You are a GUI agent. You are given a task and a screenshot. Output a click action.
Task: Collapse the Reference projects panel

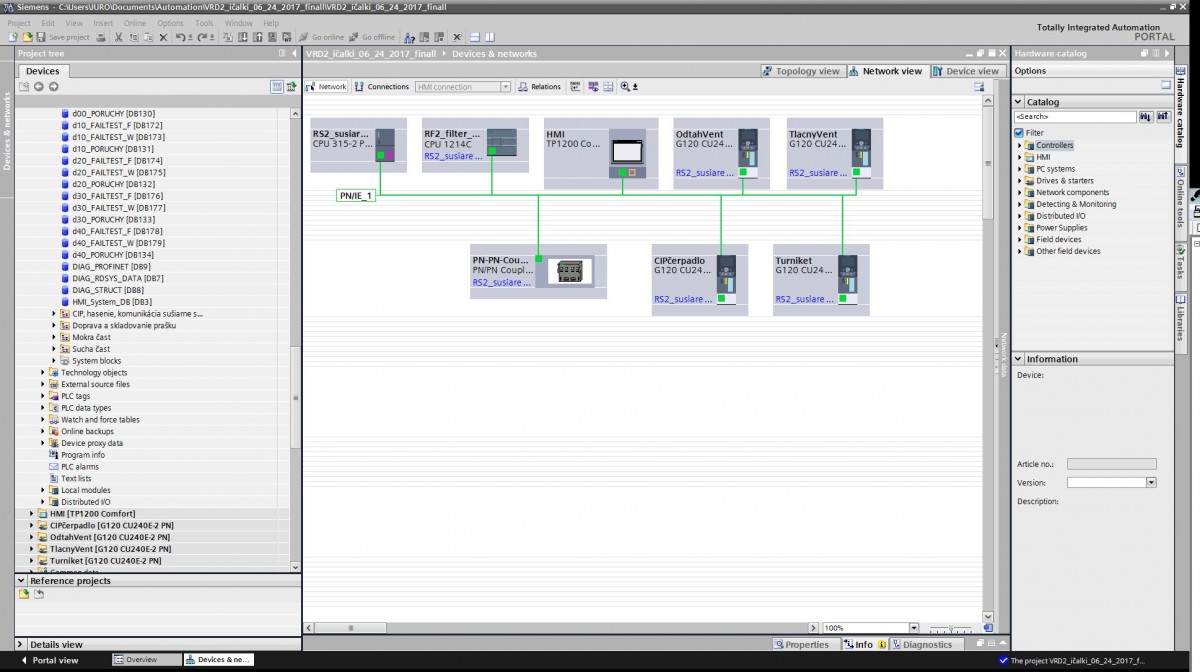point(22,581)
